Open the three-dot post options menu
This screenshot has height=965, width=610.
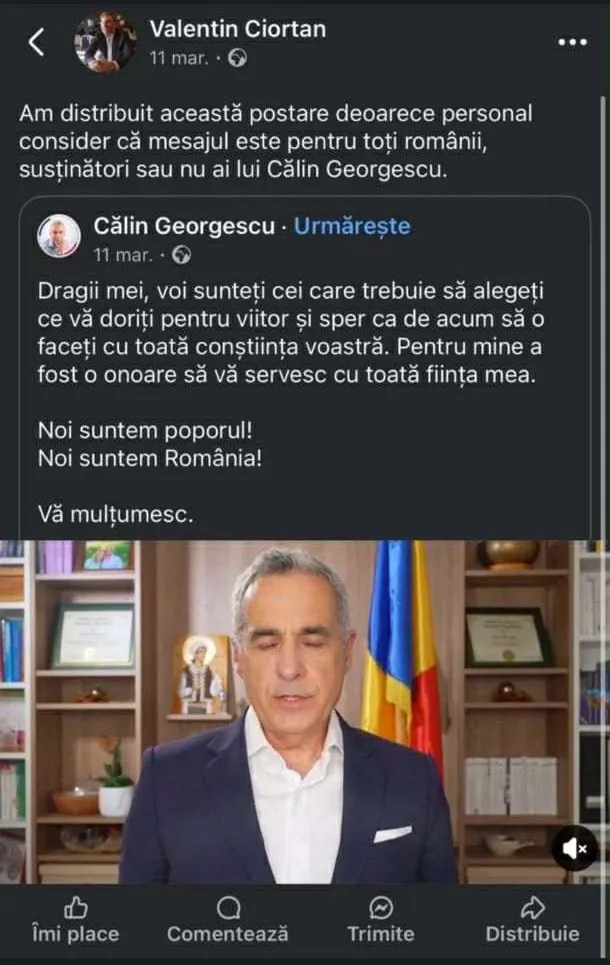tap(572, 42)
